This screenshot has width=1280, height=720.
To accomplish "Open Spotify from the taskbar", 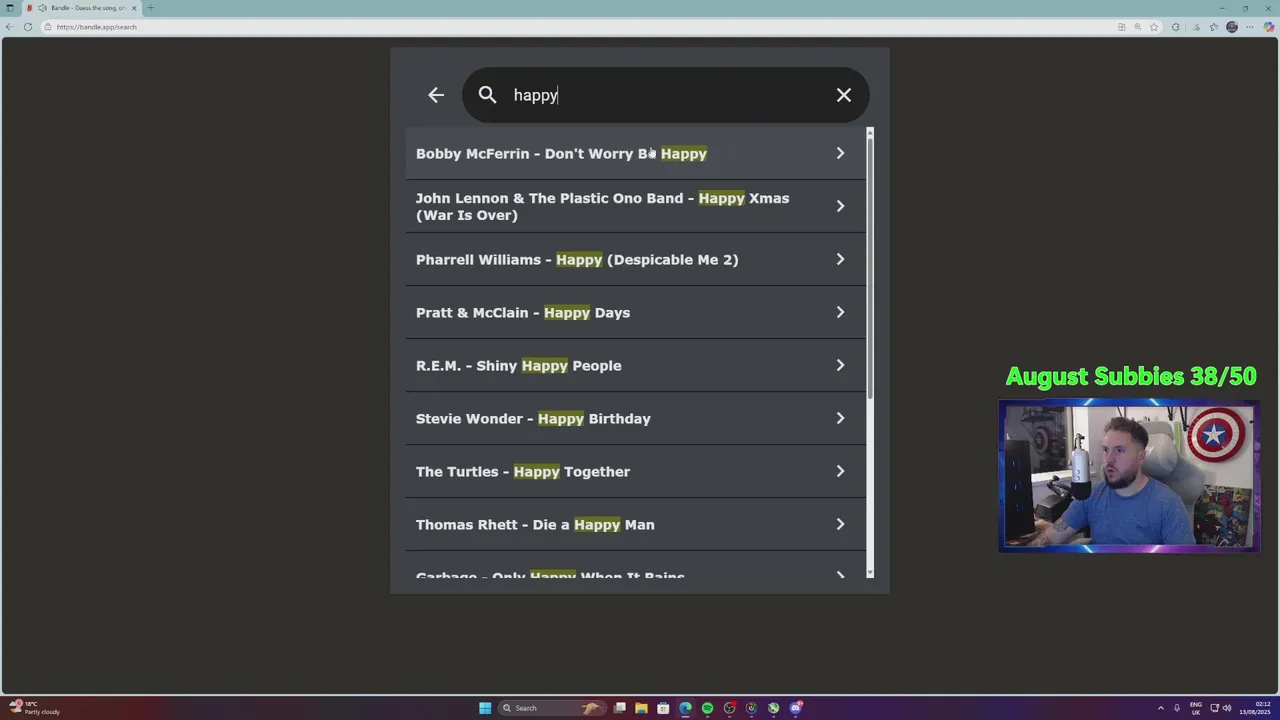I will pos(707,708).
